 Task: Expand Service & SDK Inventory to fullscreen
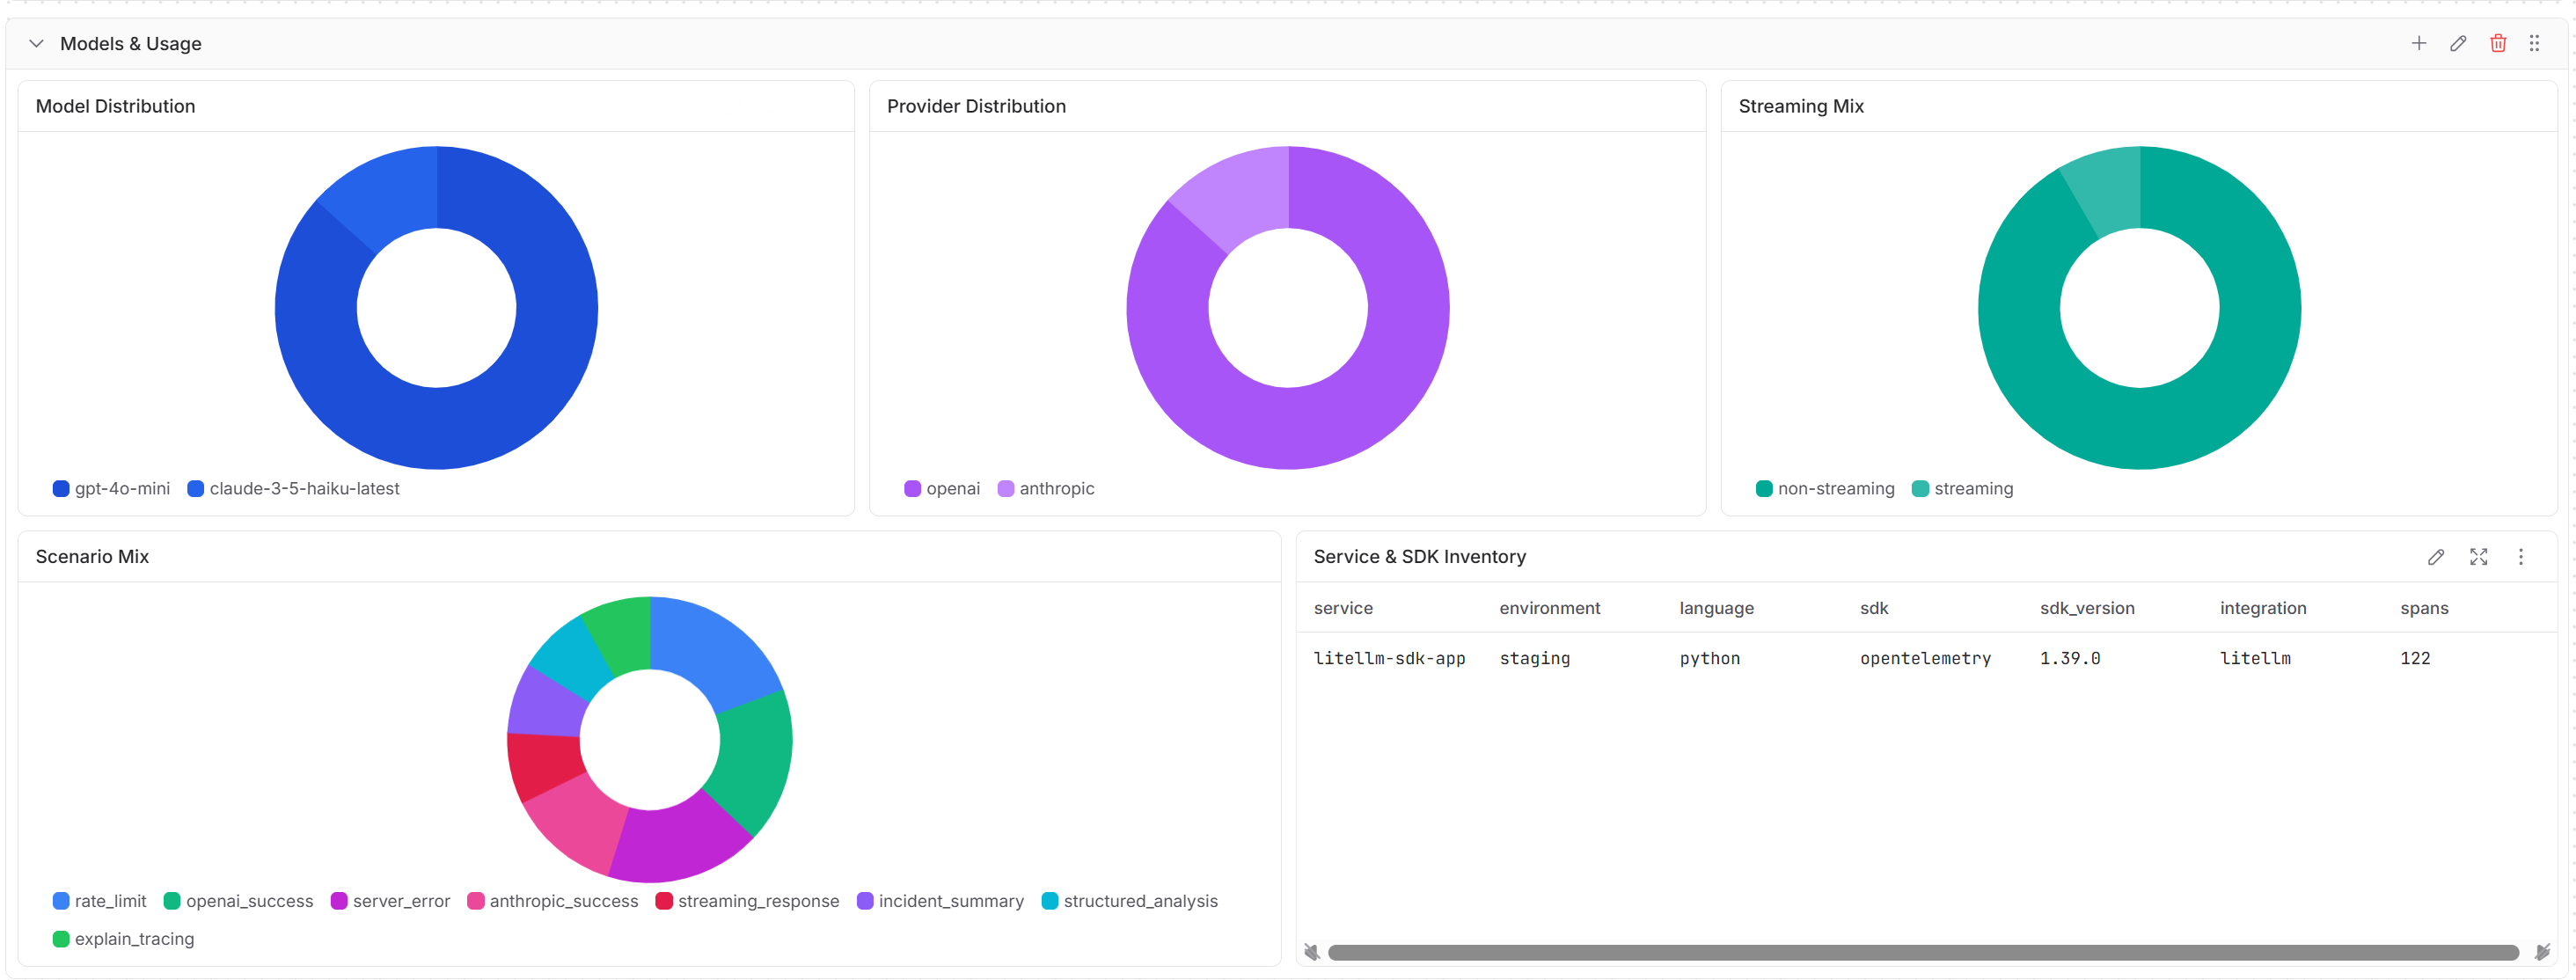pyautogui.click(x=2478, y=557)
